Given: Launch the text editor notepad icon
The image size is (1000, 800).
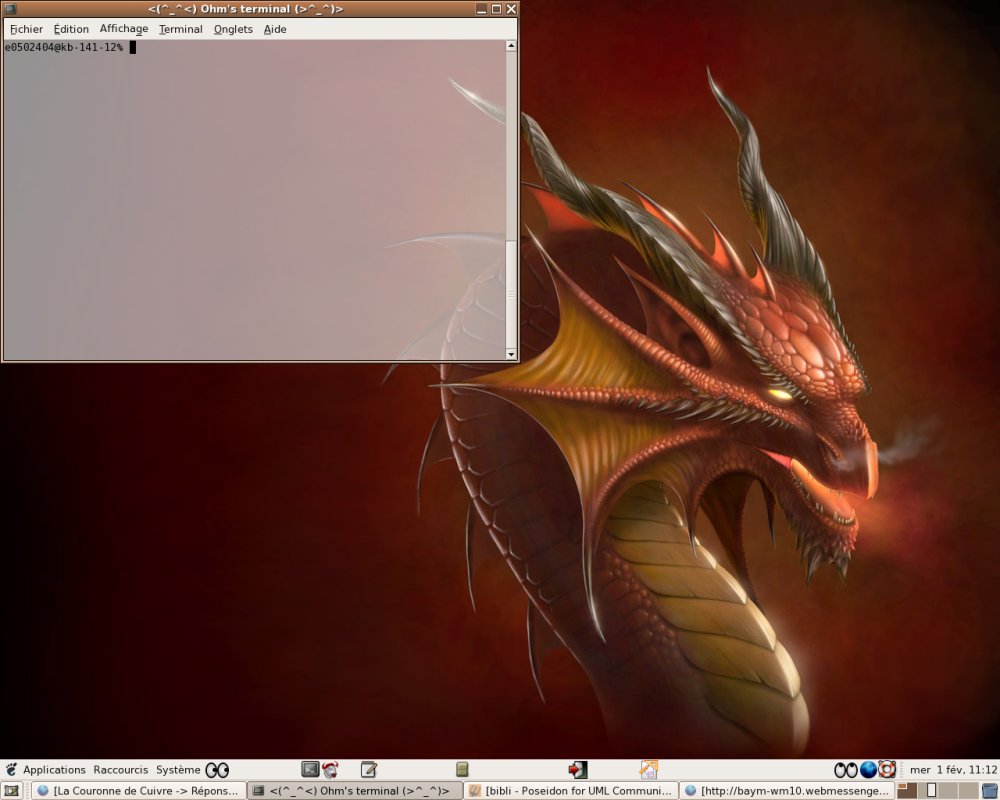Looking at the screenshot, I should tap(369, 770).
